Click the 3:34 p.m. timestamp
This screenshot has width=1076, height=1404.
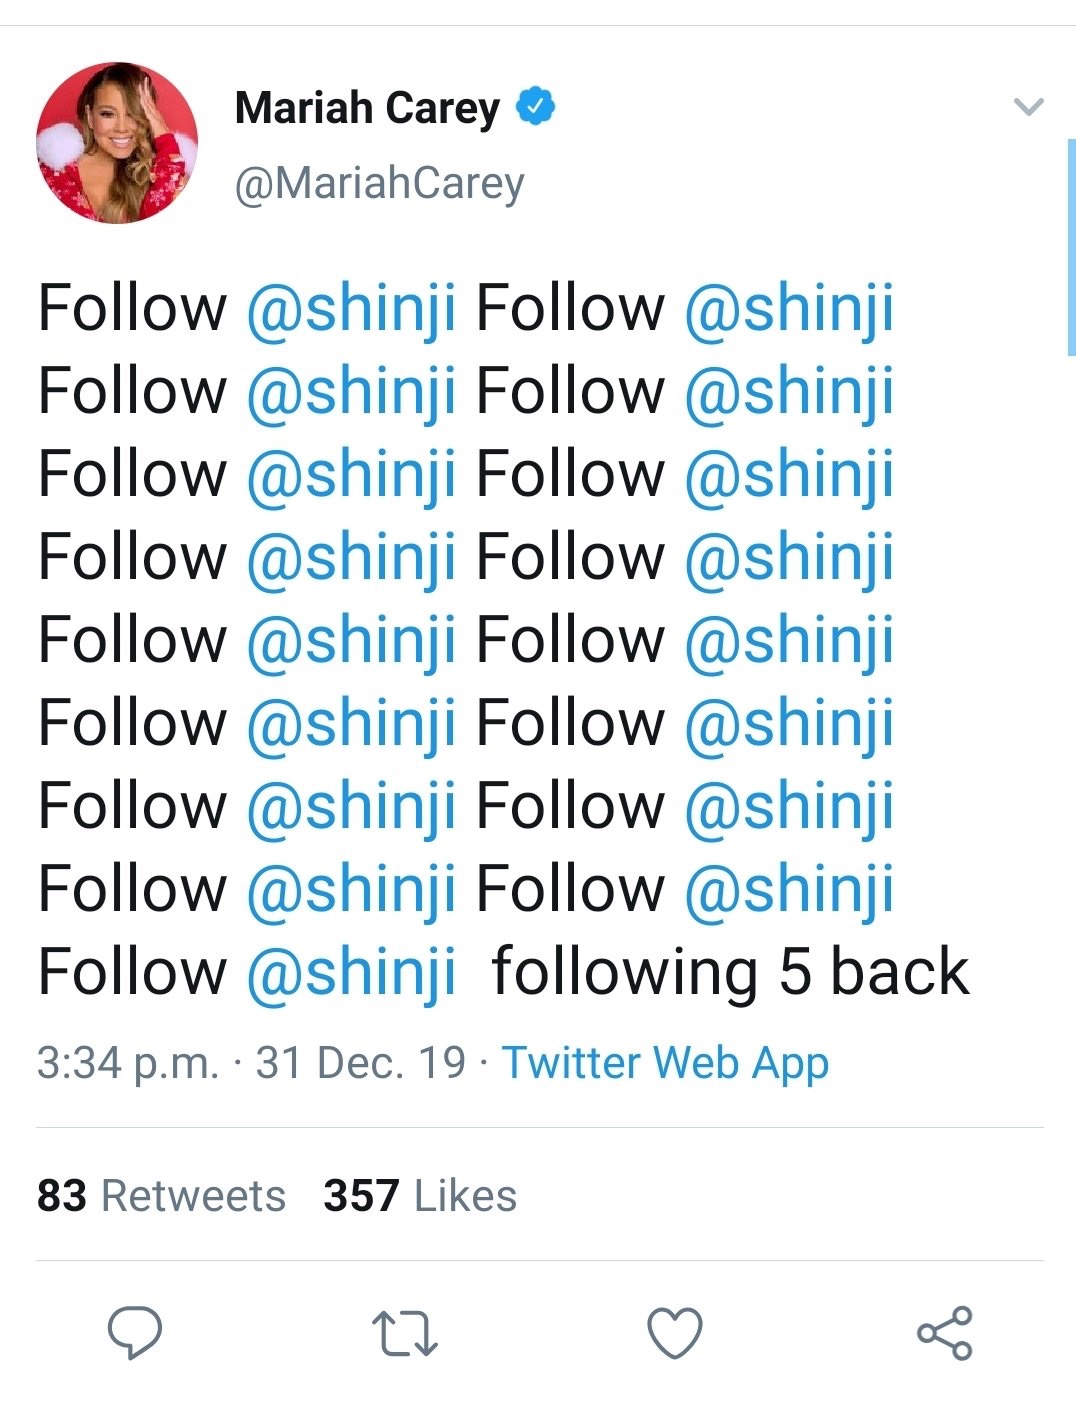[x=128, y=1062]
